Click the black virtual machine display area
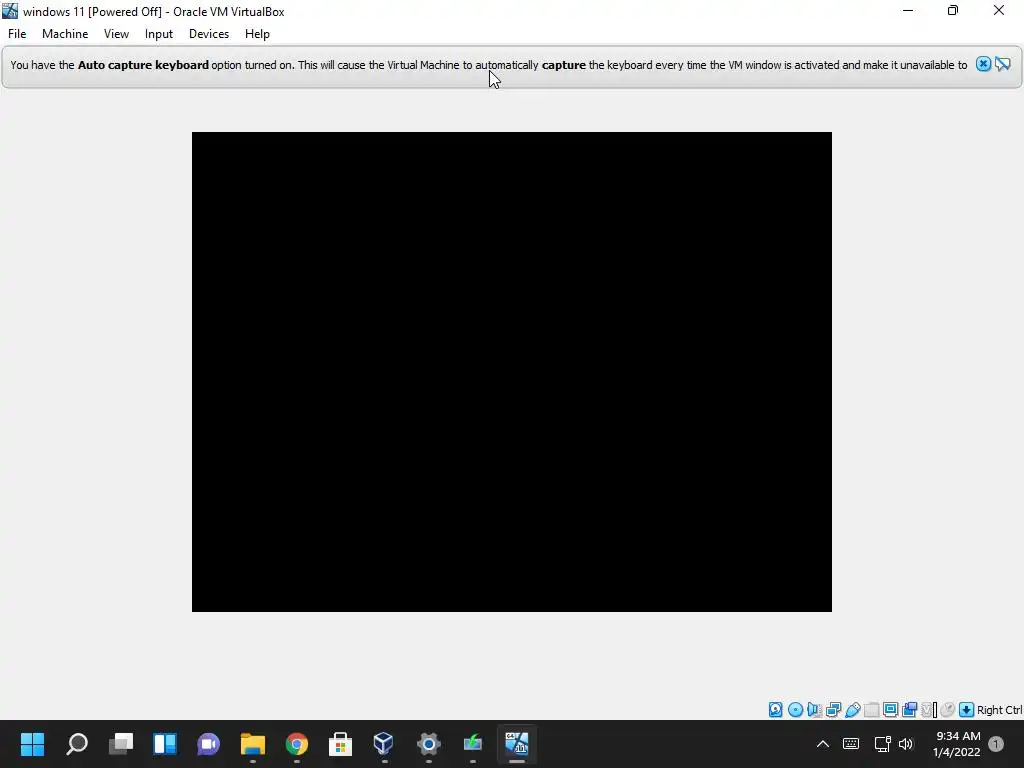The width and height of the screenshot is (1024, 768). tap(511, 372)
